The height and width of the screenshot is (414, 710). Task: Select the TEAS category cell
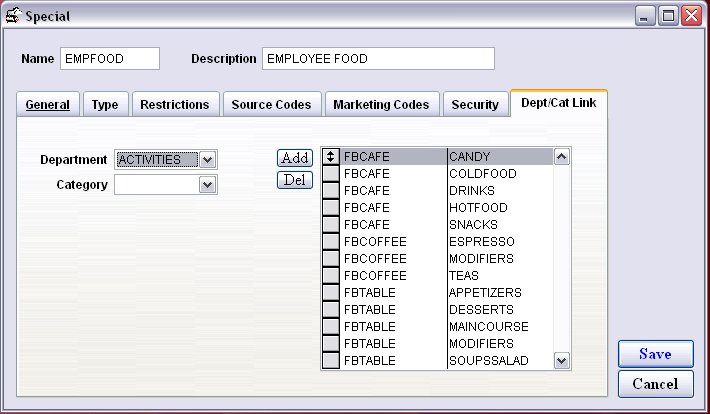(x=500, y=276)
